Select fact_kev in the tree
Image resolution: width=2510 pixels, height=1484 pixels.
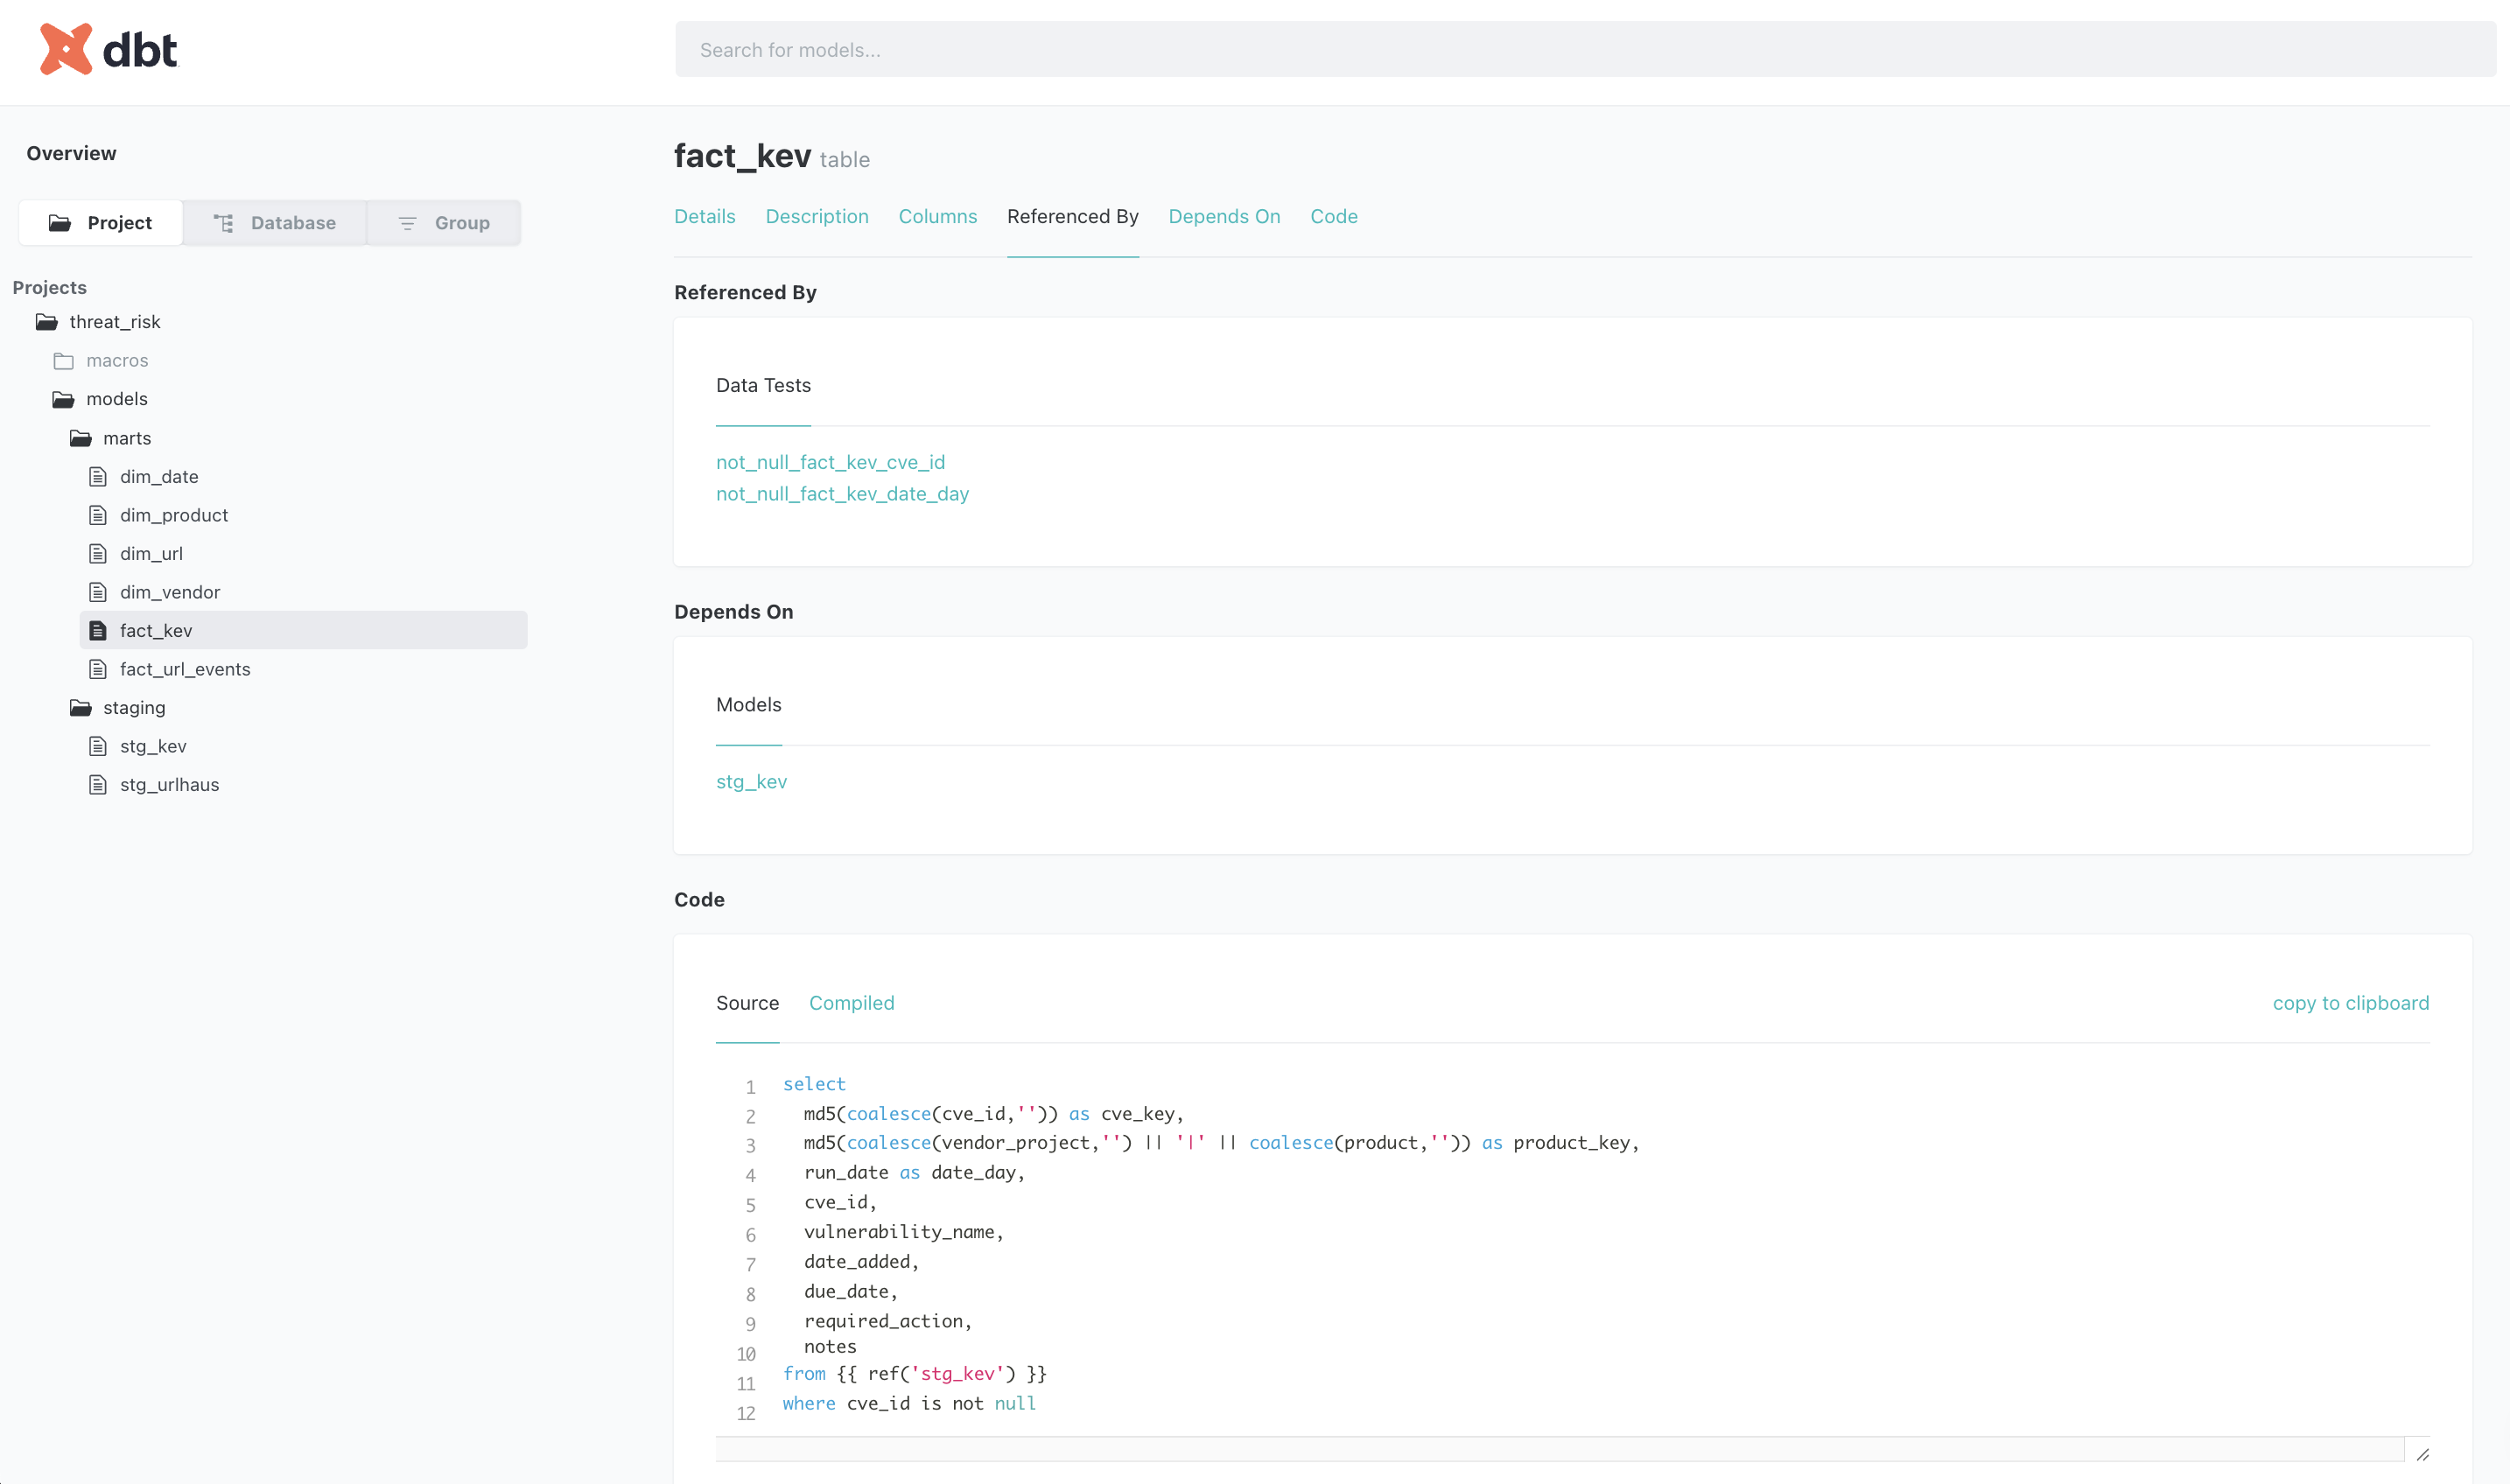pyautogui.click(x=303, y=631)
